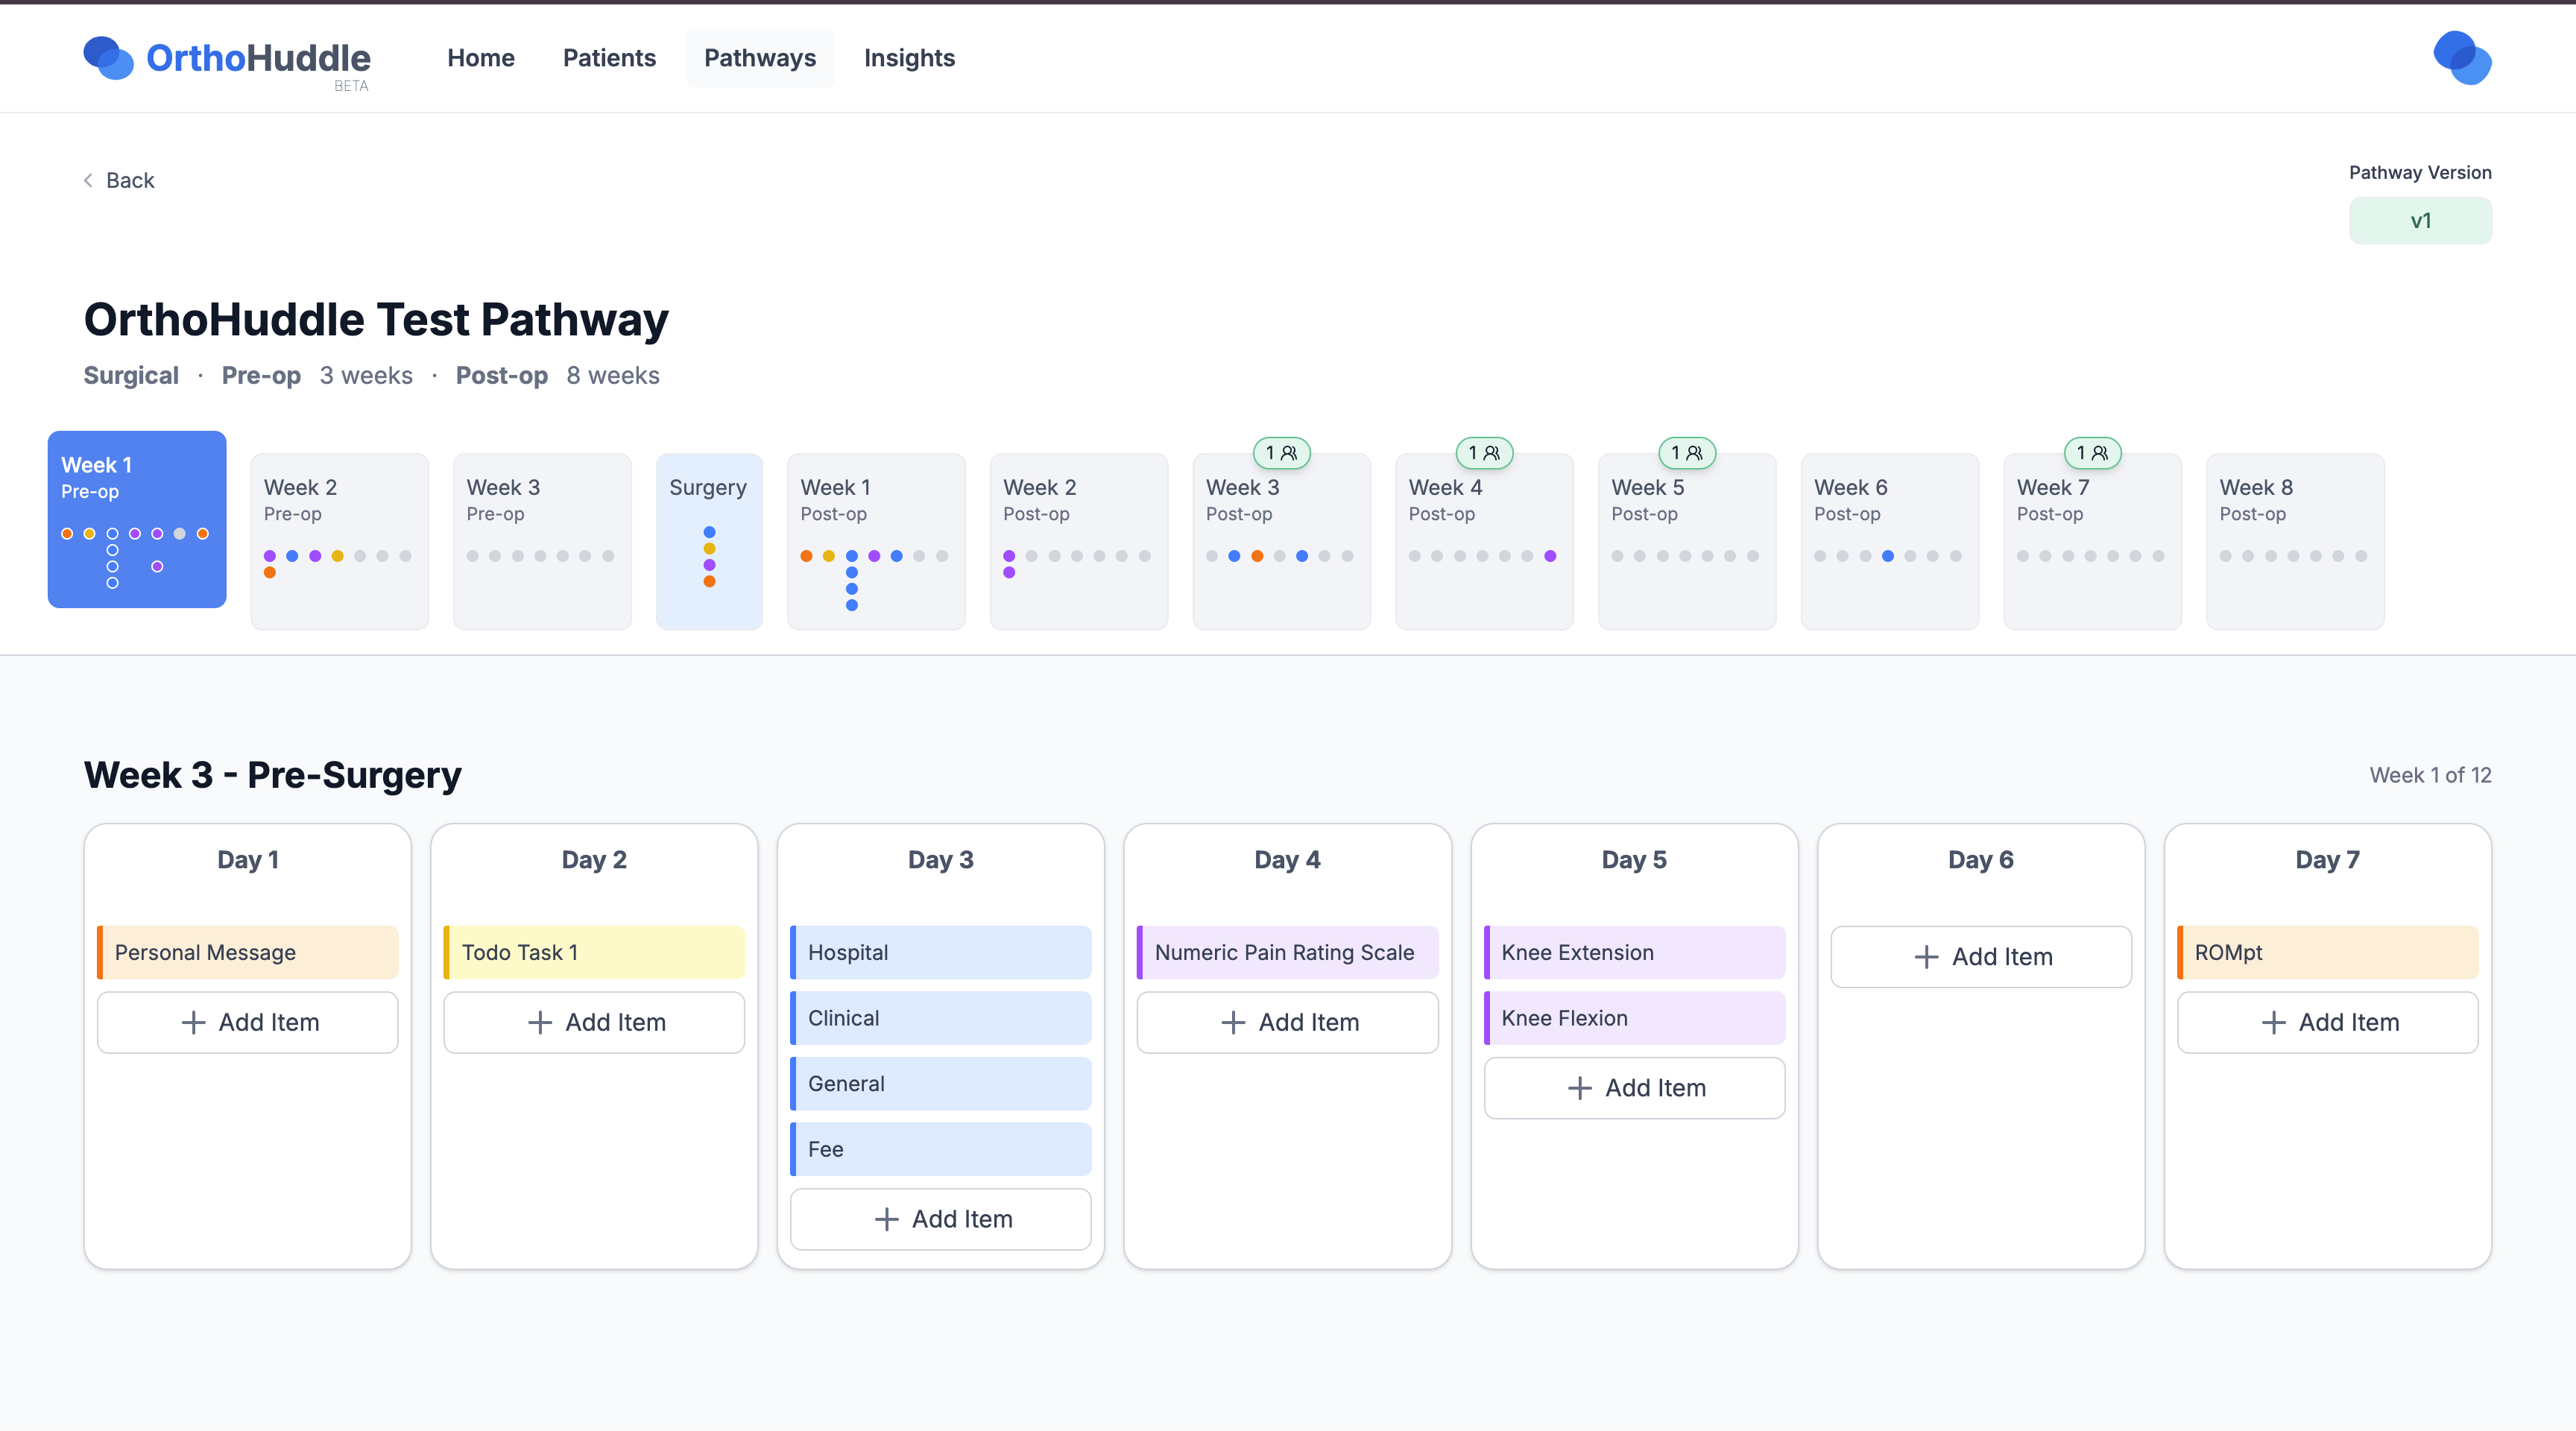This screenshot has height=1431, width=2576.
Task: Click the patient count badge on Week 5 Post-op
Action: [1687, 453]
